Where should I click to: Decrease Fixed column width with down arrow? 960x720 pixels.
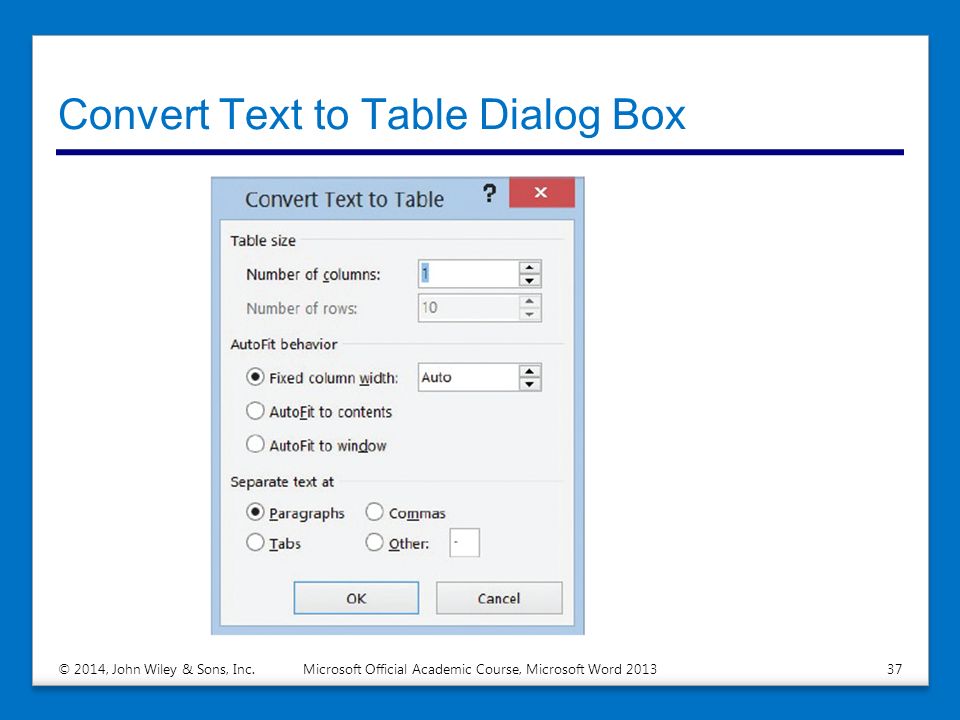coord(530,384)
